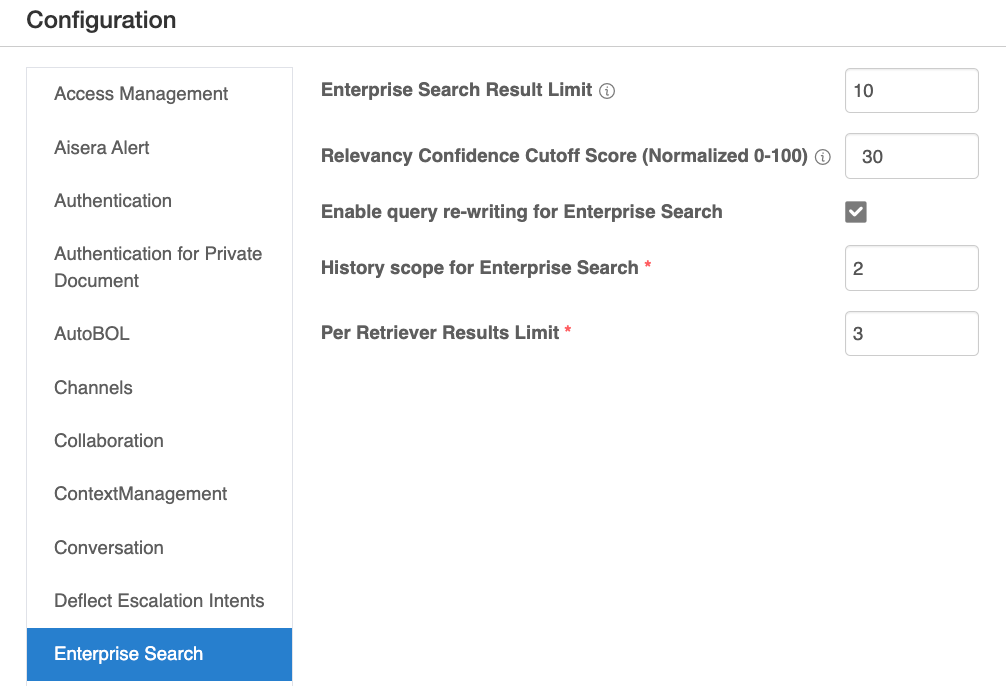Click History scope for Enterprise Search field

pyautogui.click(x=911, y=268)
